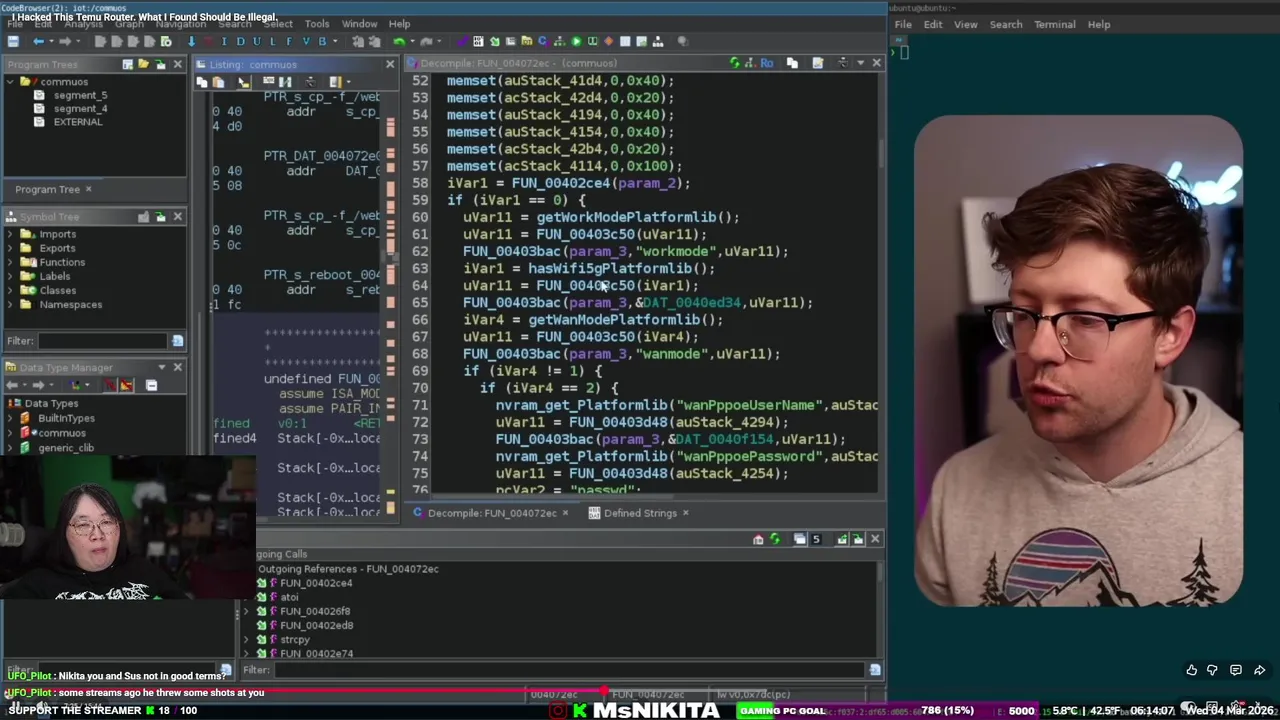This screenshot has height=720, width=1280.
Task: Select generic_clib in Data Type Manager
Action: [66, 447]
